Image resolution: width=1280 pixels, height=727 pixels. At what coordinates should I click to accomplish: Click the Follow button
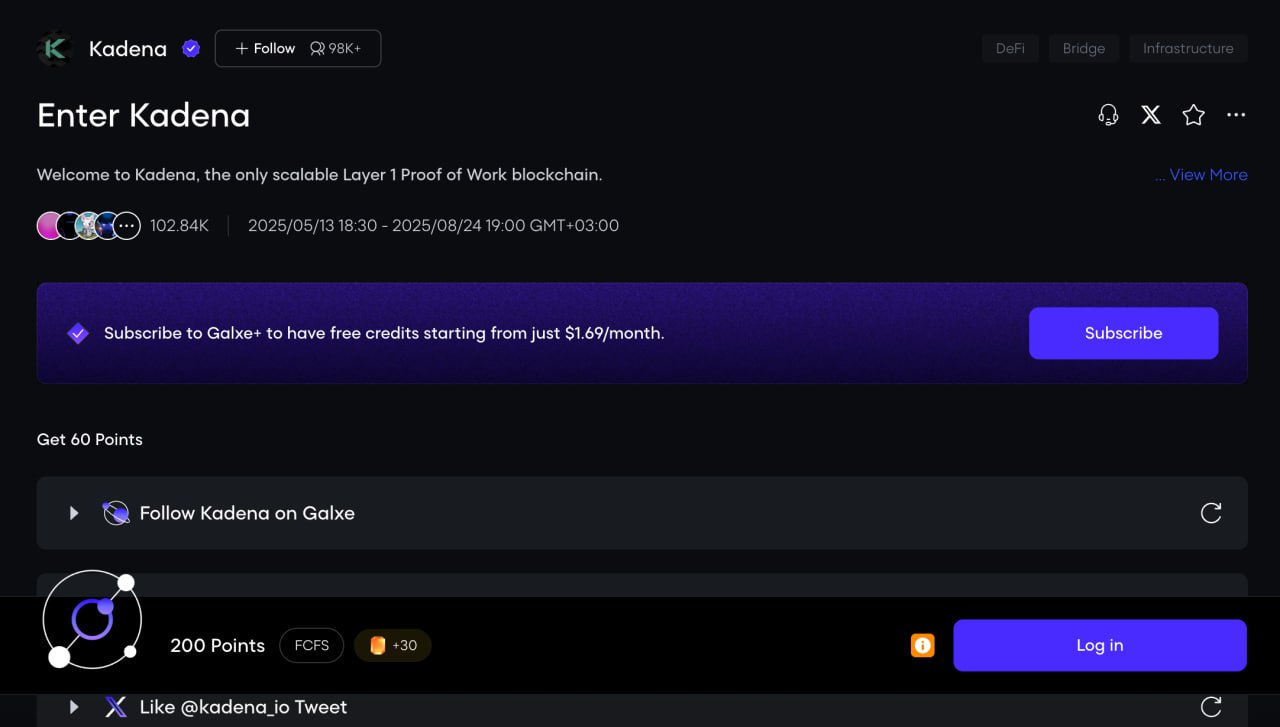pos(264,48)
